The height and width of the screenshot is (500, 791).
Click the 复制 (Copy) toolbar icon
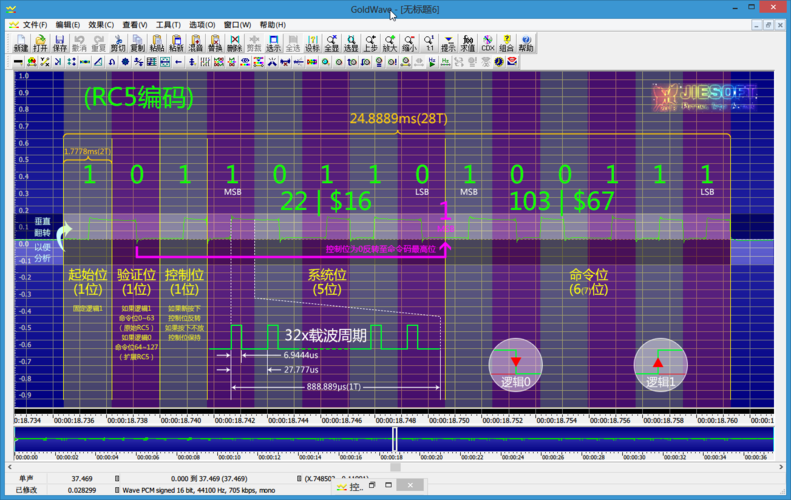coord(137,43)
